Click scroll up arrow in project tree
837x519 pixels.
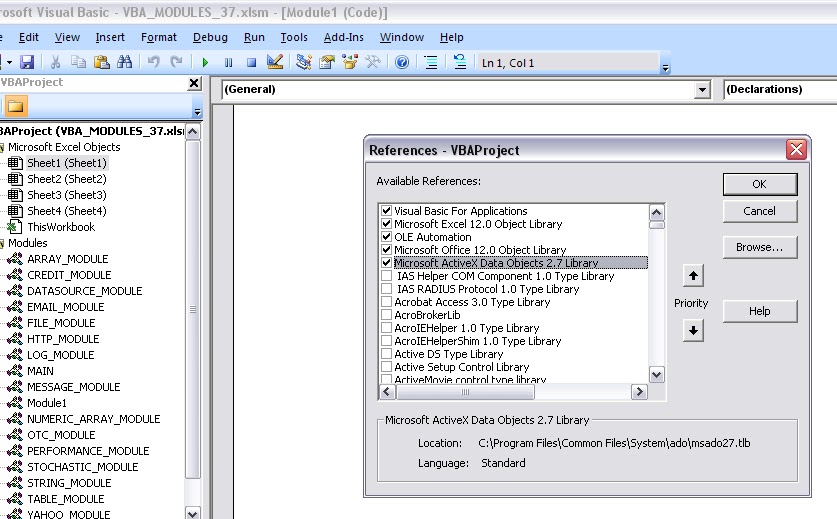pos(193,132)
